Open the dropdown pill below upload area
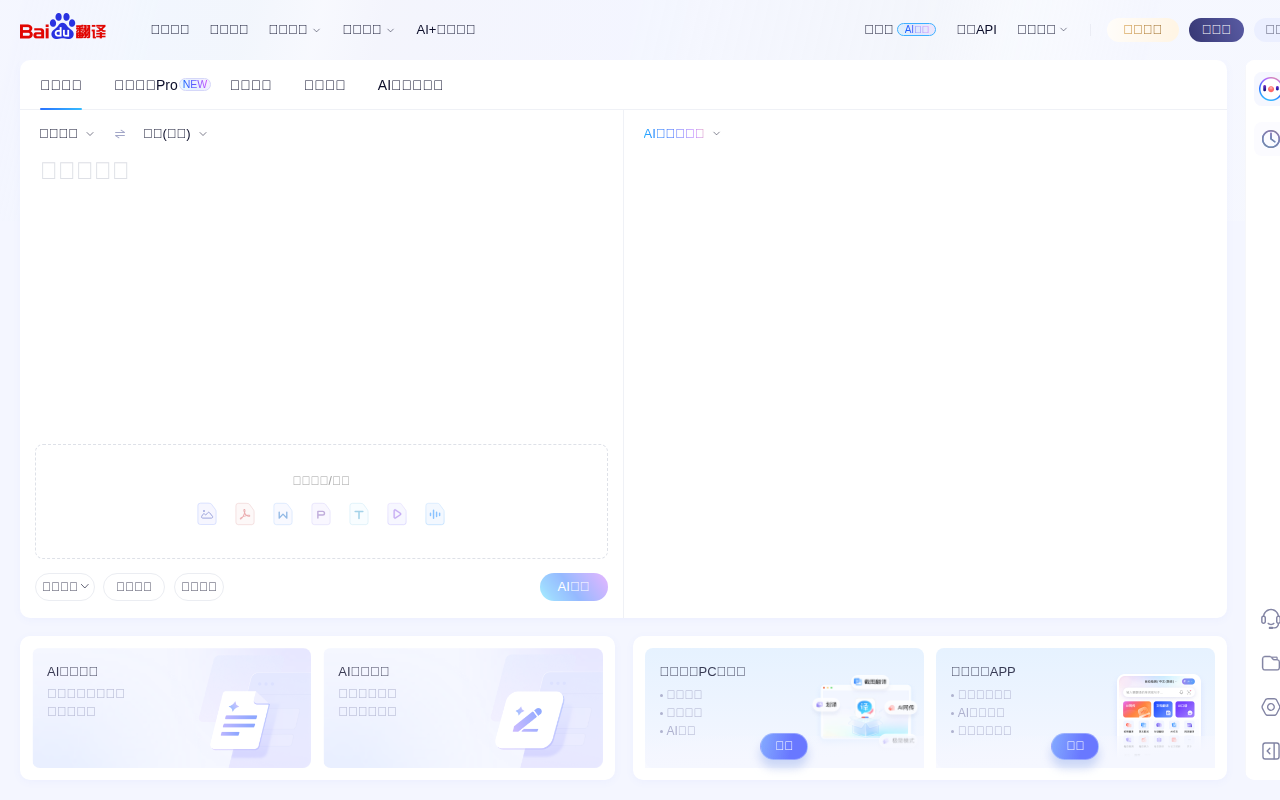 coord(65,587)
